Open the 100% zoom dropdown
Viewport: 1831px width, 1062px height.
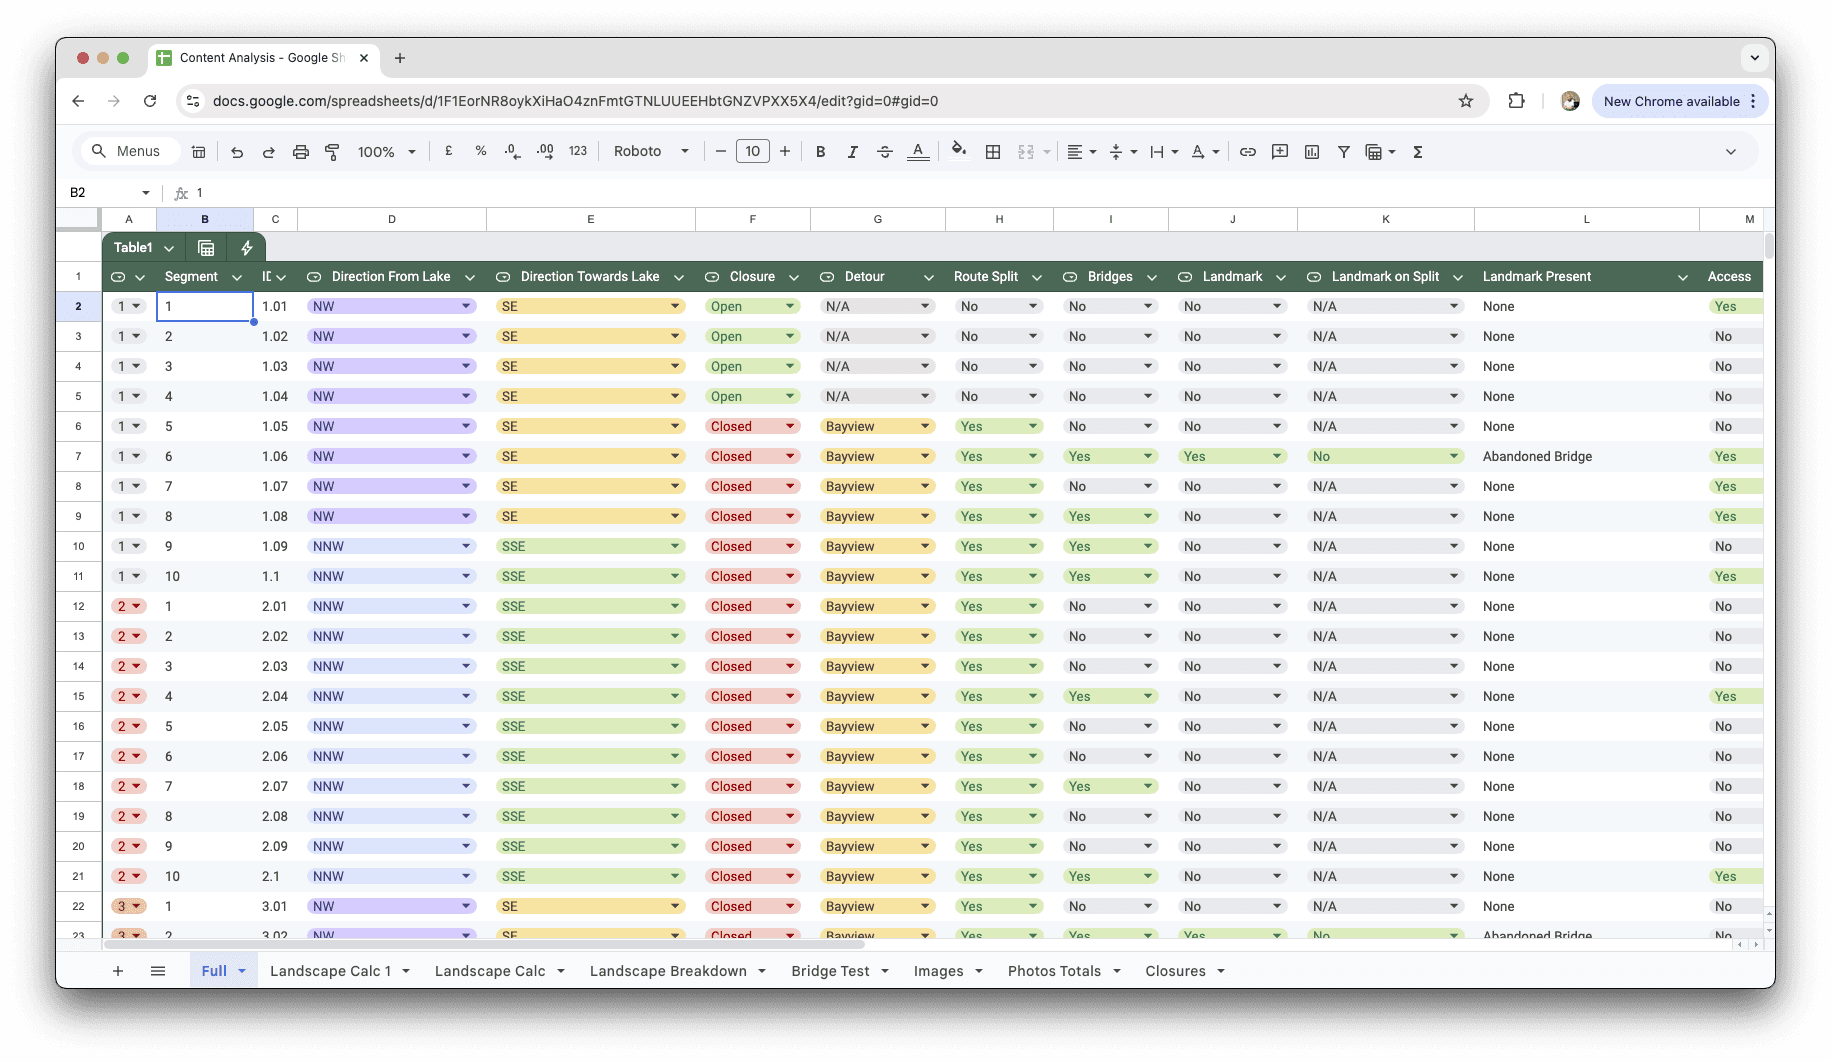click(386, 152)
